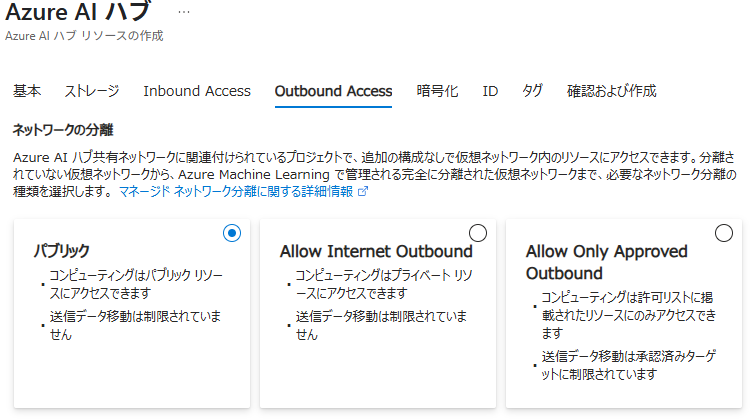Viewport: 754px width, 420px height.
Task: Select the Allow Internet Outbound radio button
Action: 478,233
